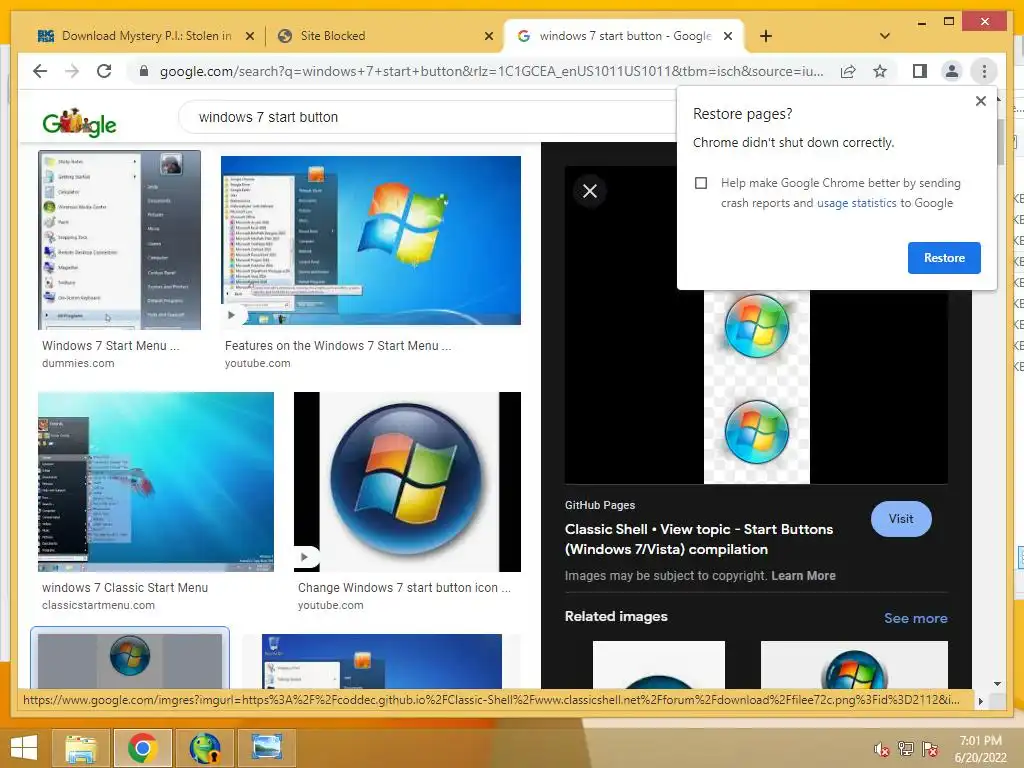This screenshot has width=1024, height=768.
Task: Open windows 7 Classic Start Menu thumbnail
Action: (156, 482)
